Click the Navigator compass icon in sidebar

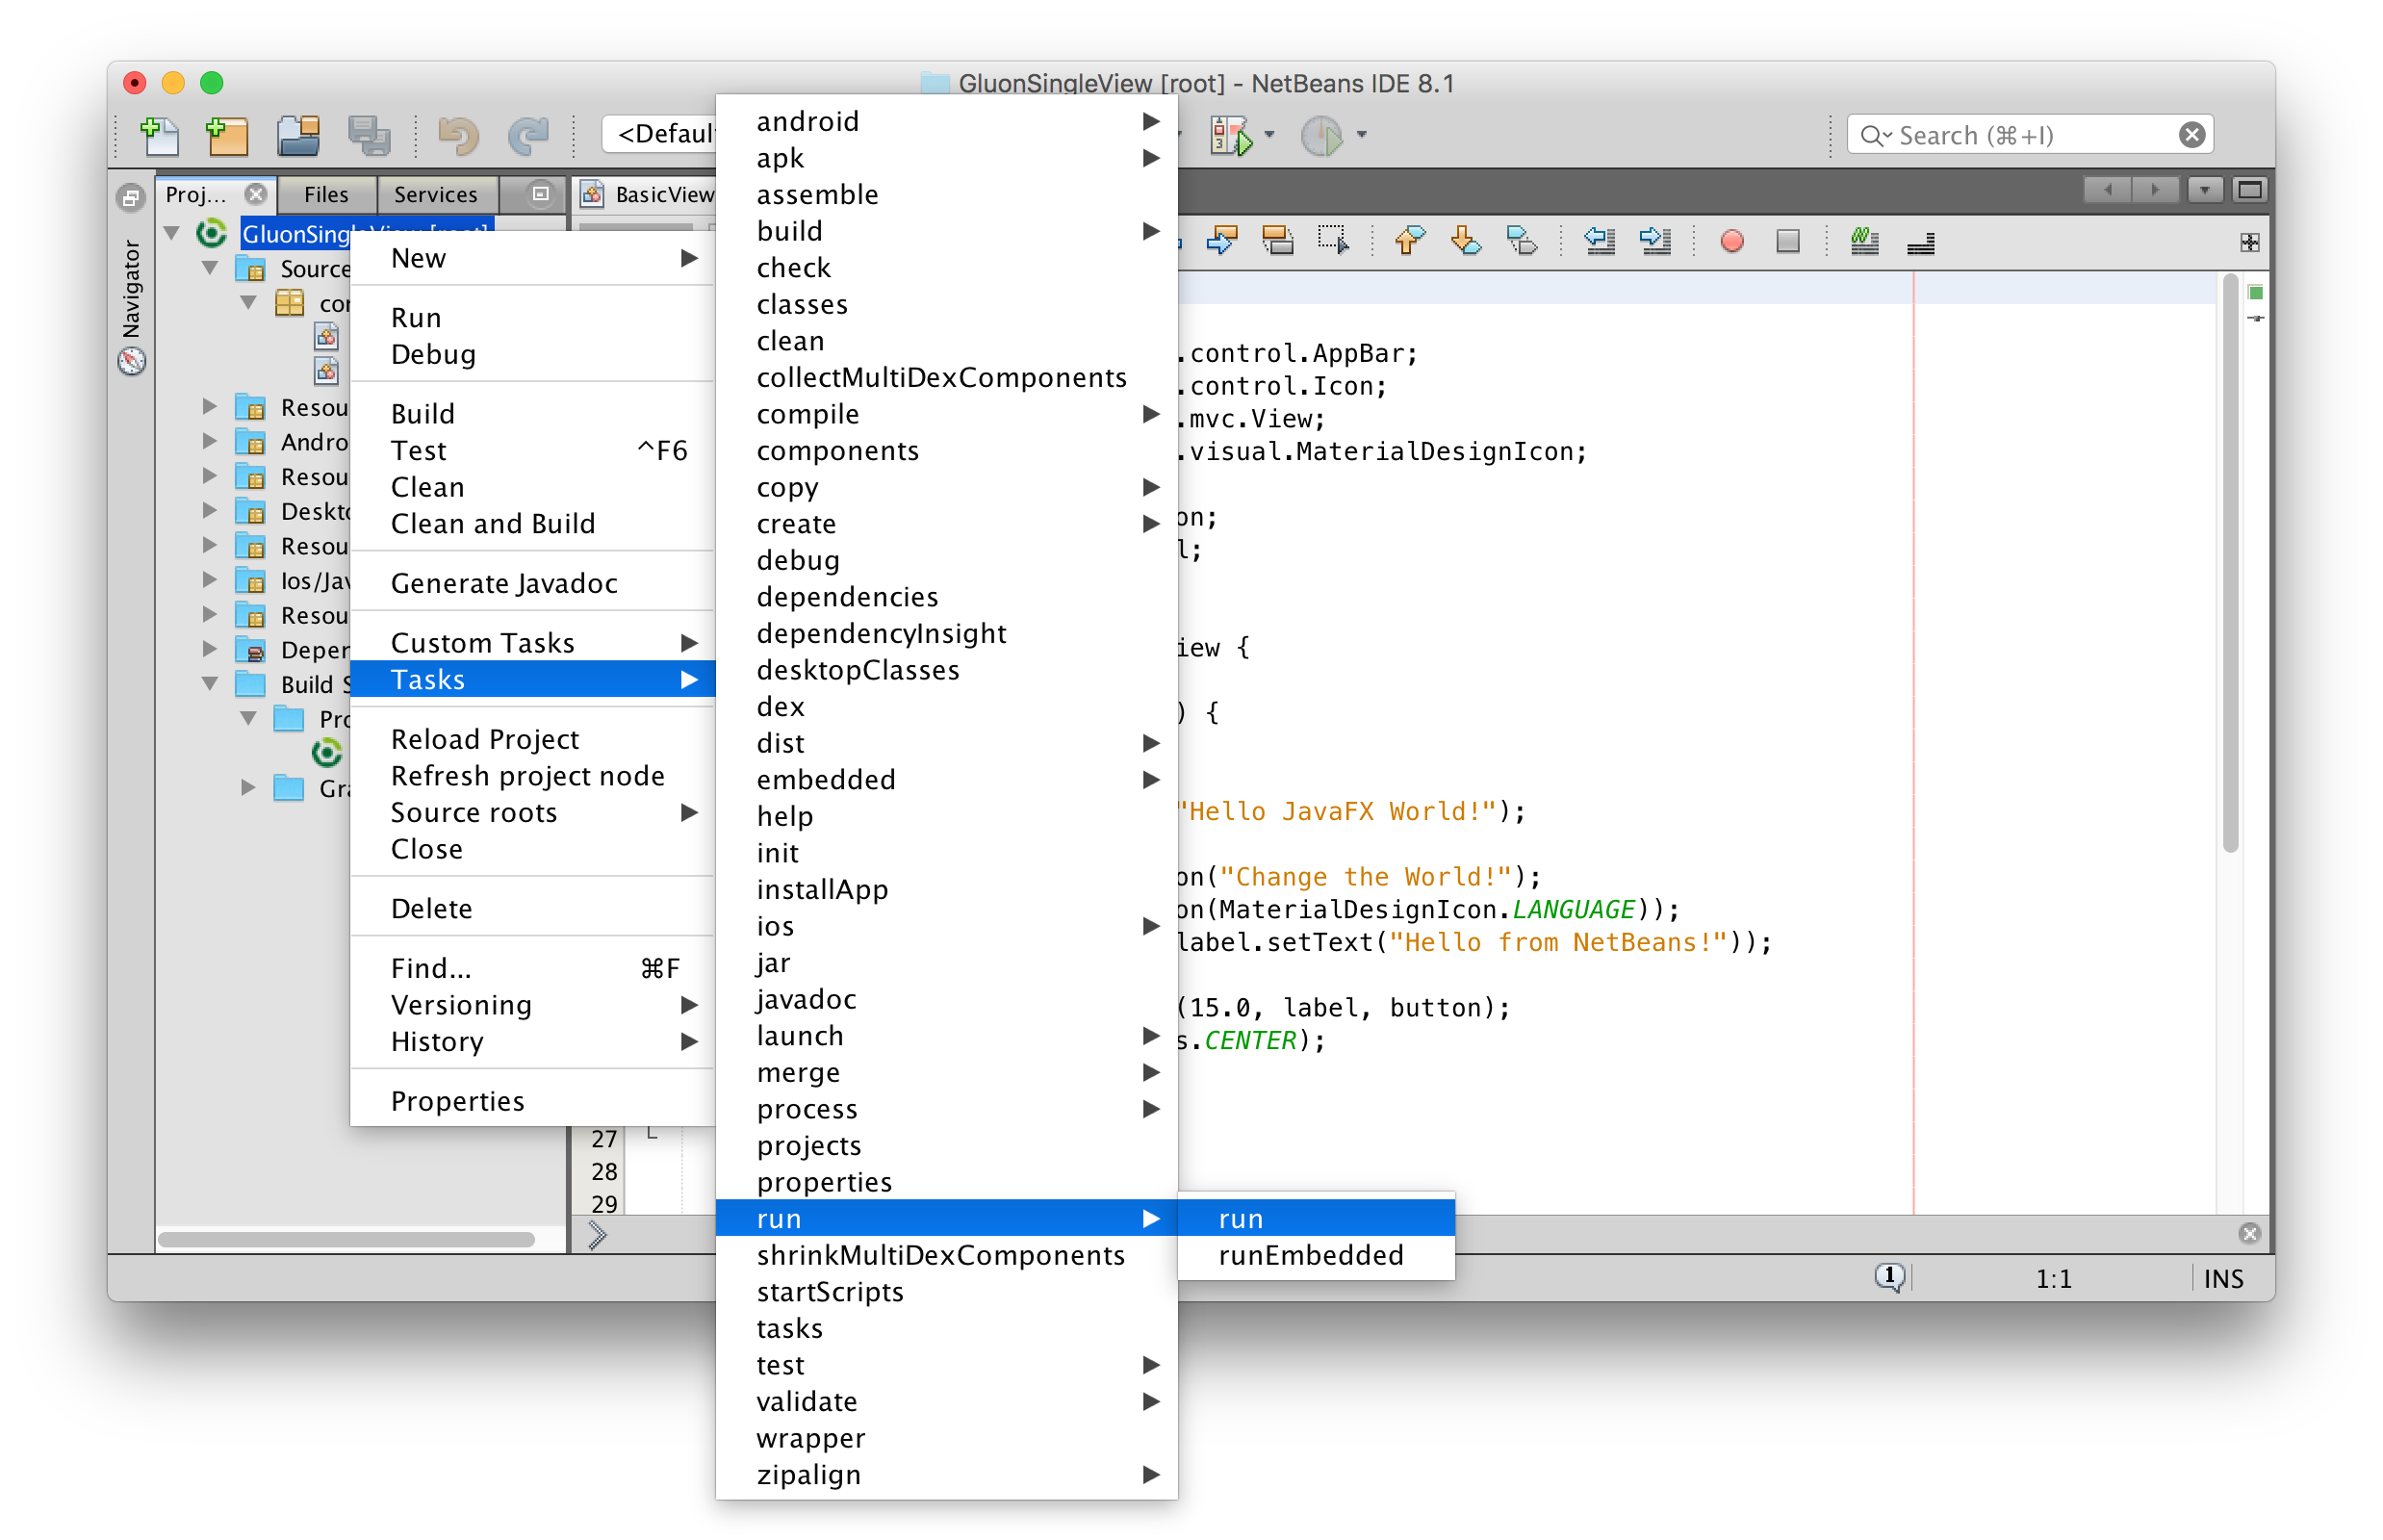pos(132,361)
